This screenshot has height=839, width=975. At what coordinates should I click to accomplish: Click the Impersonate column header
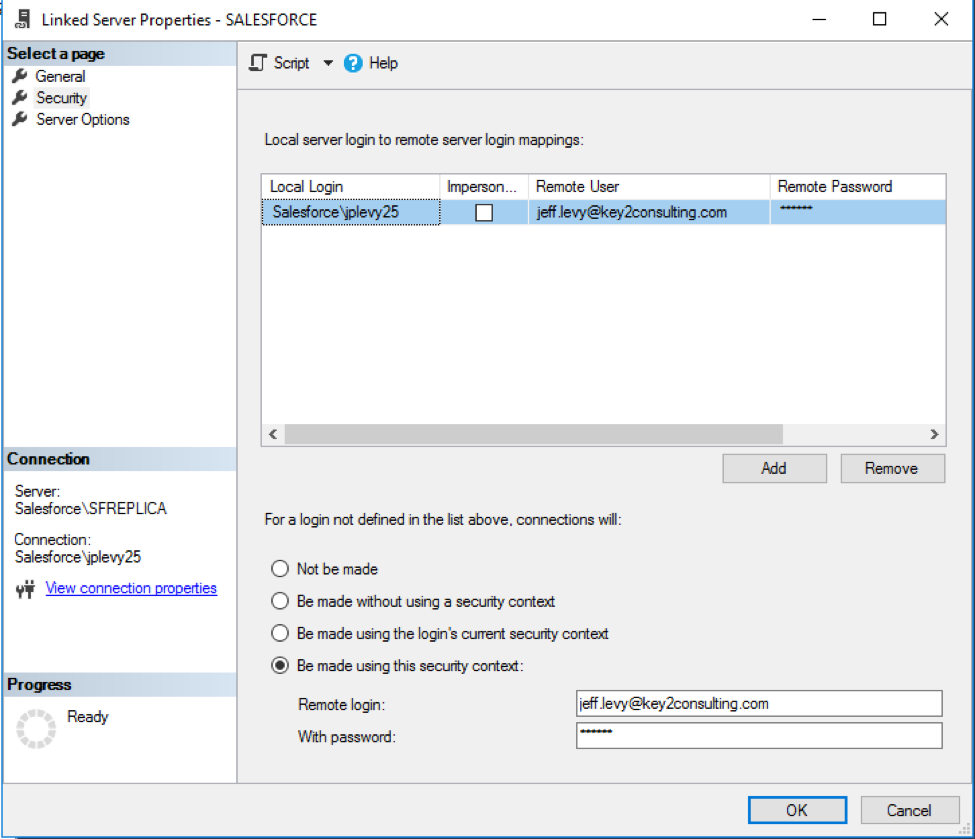(484, 187)
